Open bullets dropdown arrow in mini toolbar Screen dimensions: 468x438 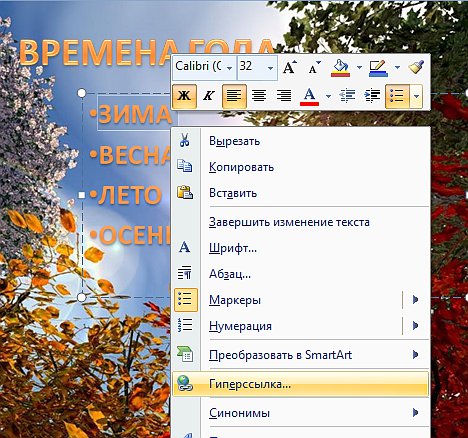(x=416, y=96)
